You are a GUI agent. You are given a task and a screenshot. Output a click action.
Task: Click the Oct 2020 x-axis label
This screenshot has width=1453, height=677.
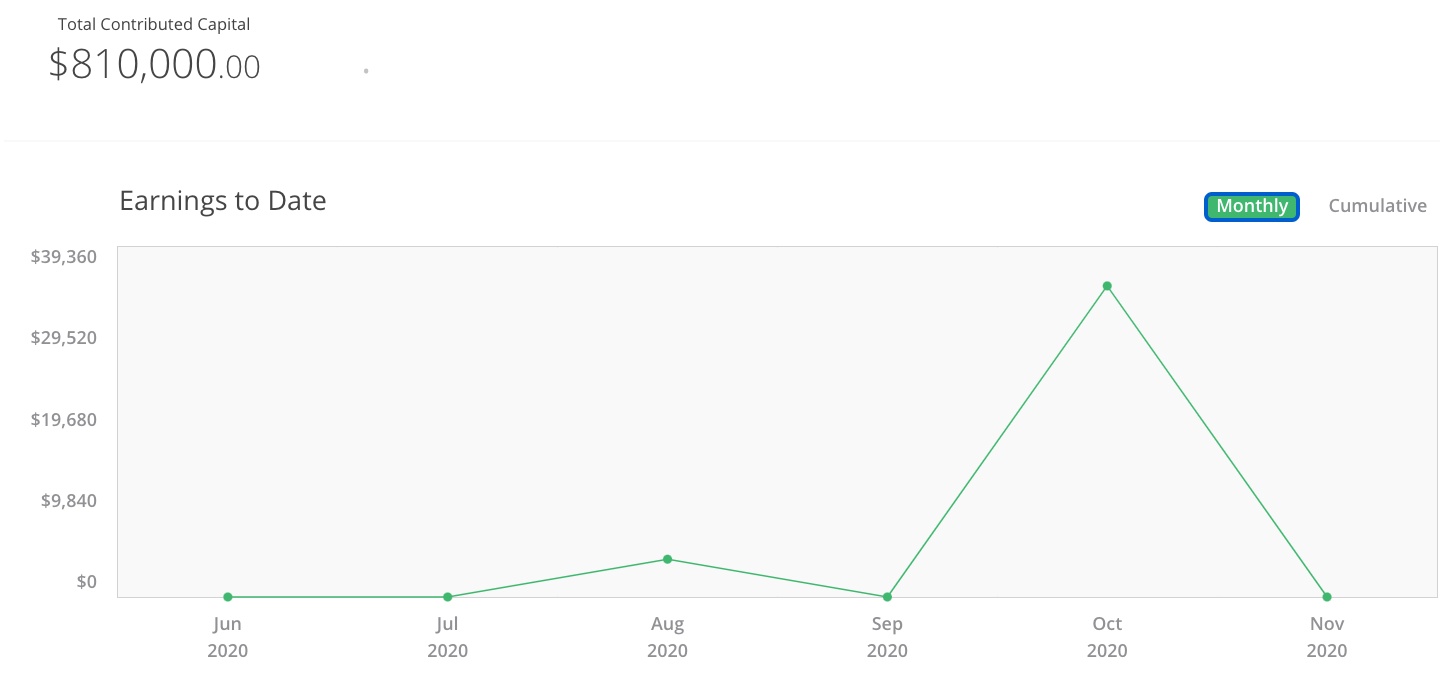click(x=1107, y=637)
